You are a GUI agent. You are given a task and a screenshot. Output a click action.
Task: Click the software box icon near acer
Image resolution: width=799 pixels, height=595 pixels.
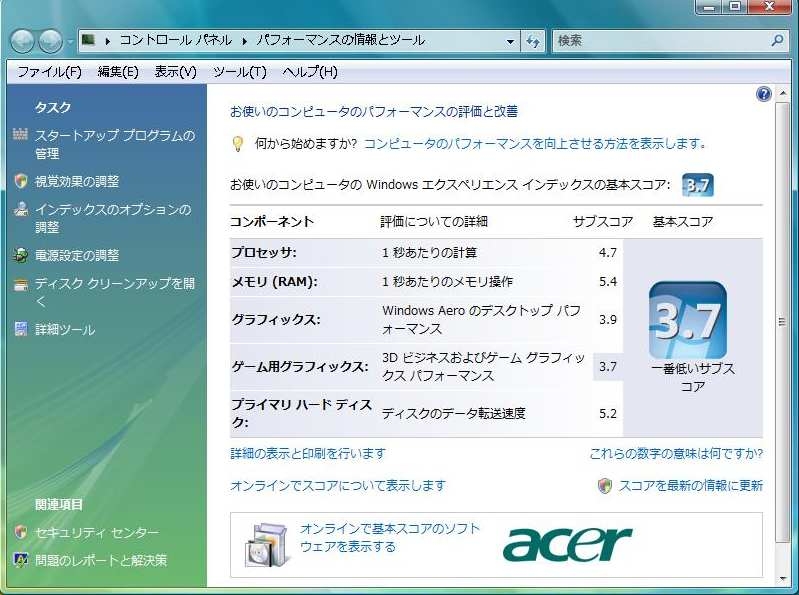[265, 545]
